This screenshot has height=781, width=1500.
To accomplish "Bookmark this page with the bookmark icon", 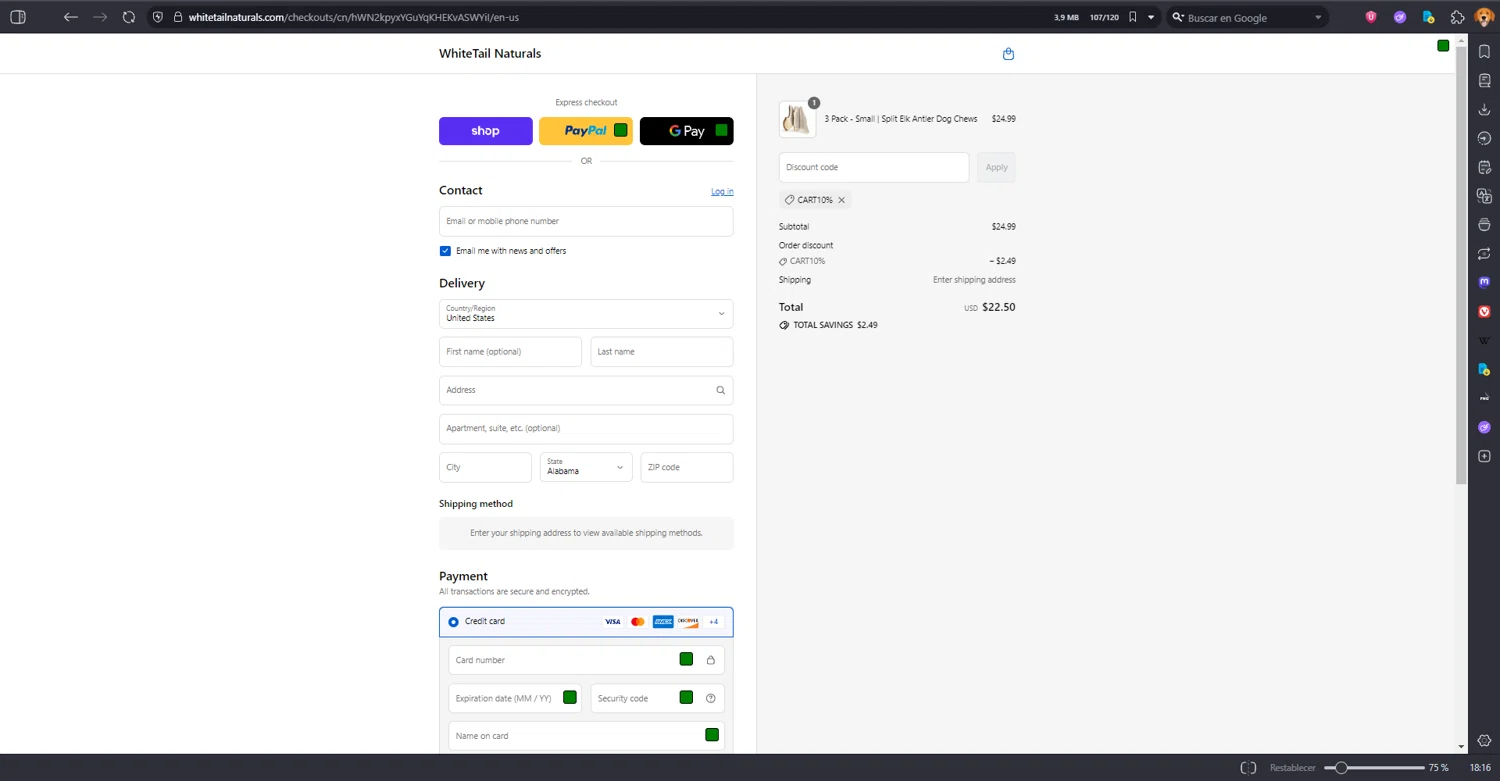I will (1132, 17).
